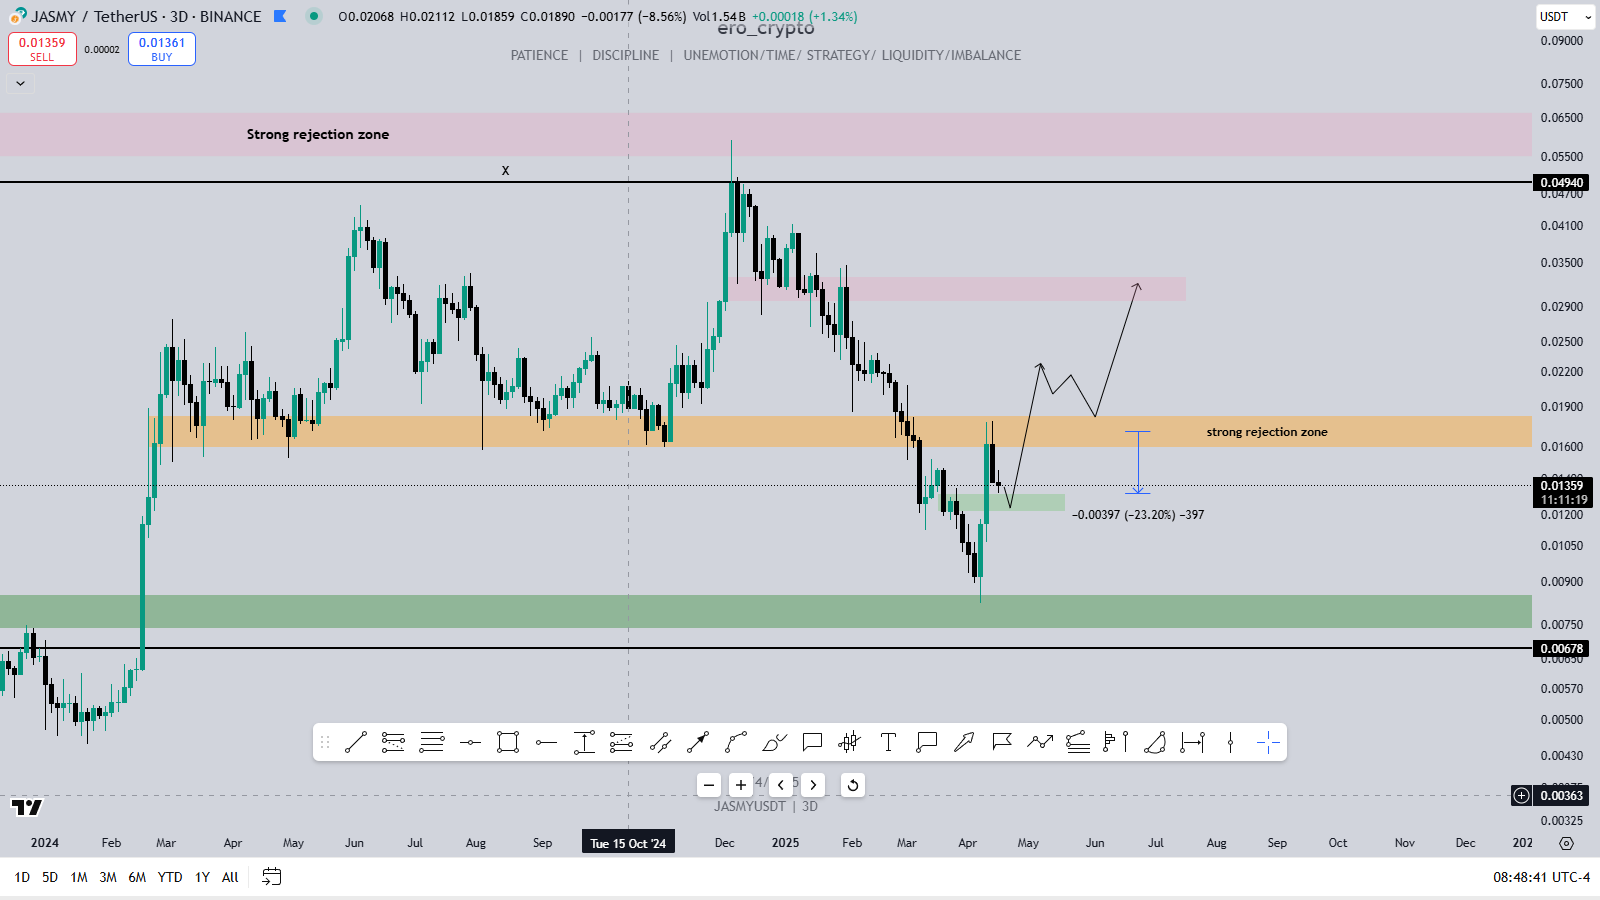Viewport: 1600px width, 900px height.
Task: Select the Curve drawing tool
Action: [736, 742]
